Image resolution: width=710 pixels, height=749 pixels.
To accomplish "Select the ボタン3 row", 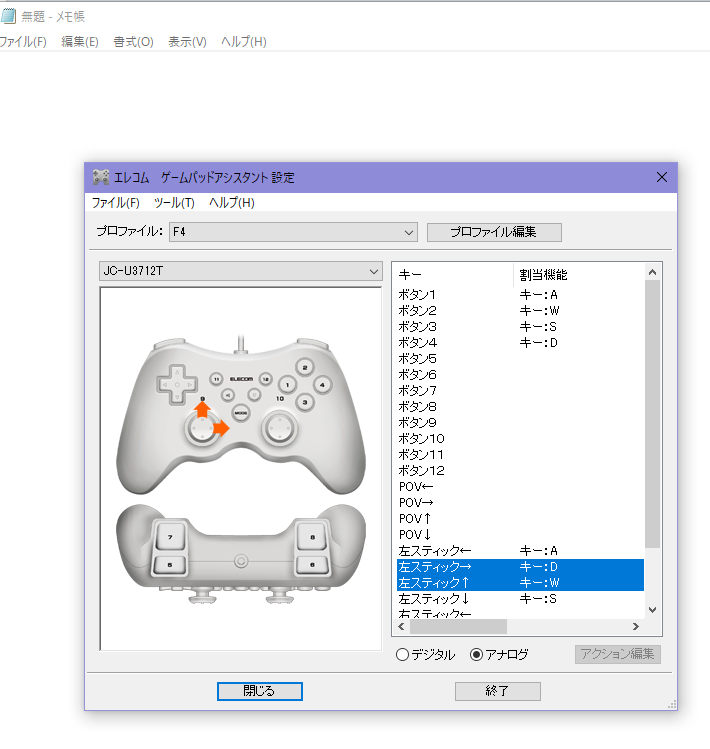I will click(520, 327).
